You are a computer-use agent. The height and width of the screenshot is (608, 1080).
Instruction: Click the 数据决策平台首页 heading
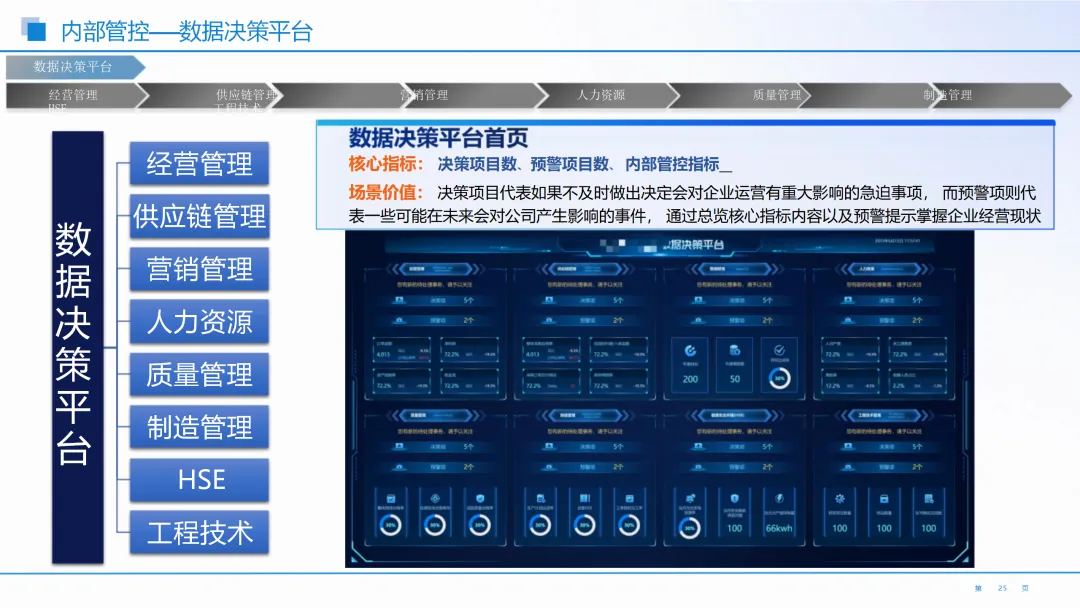click(438, 138)
